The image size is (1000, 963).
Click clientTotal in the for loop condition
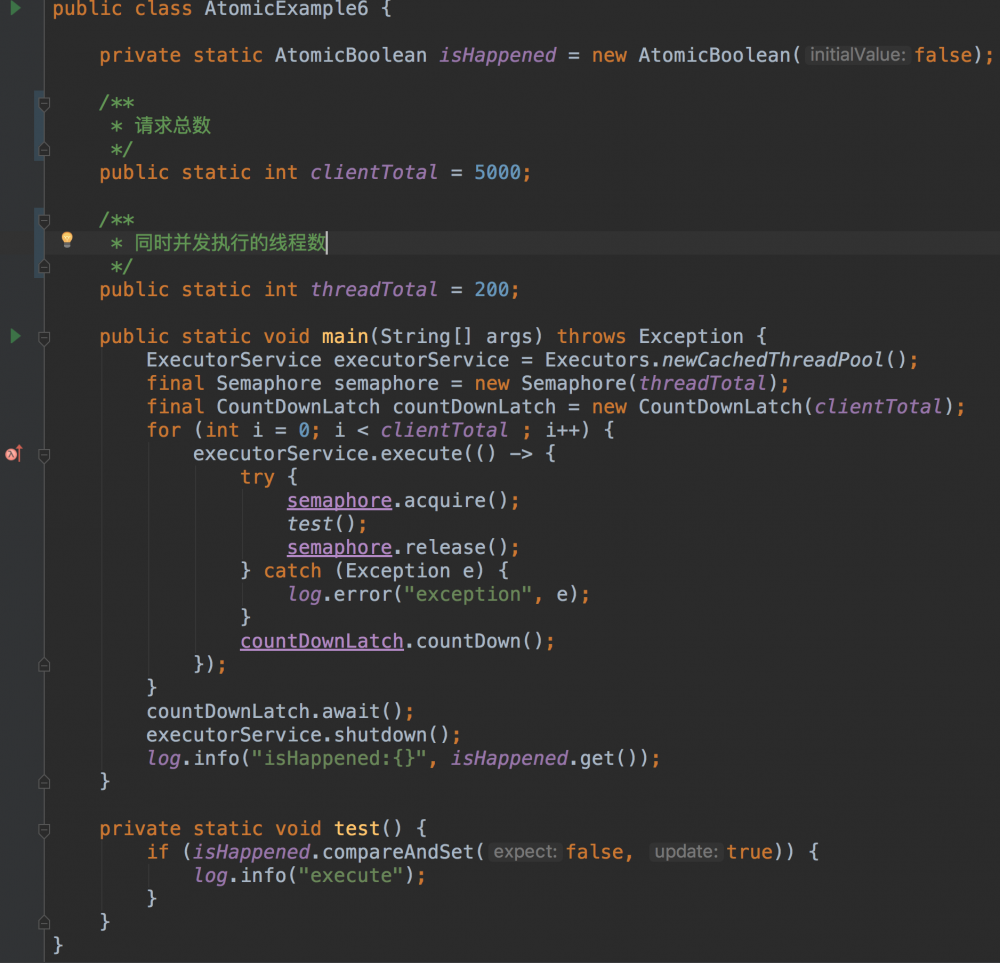445,430
